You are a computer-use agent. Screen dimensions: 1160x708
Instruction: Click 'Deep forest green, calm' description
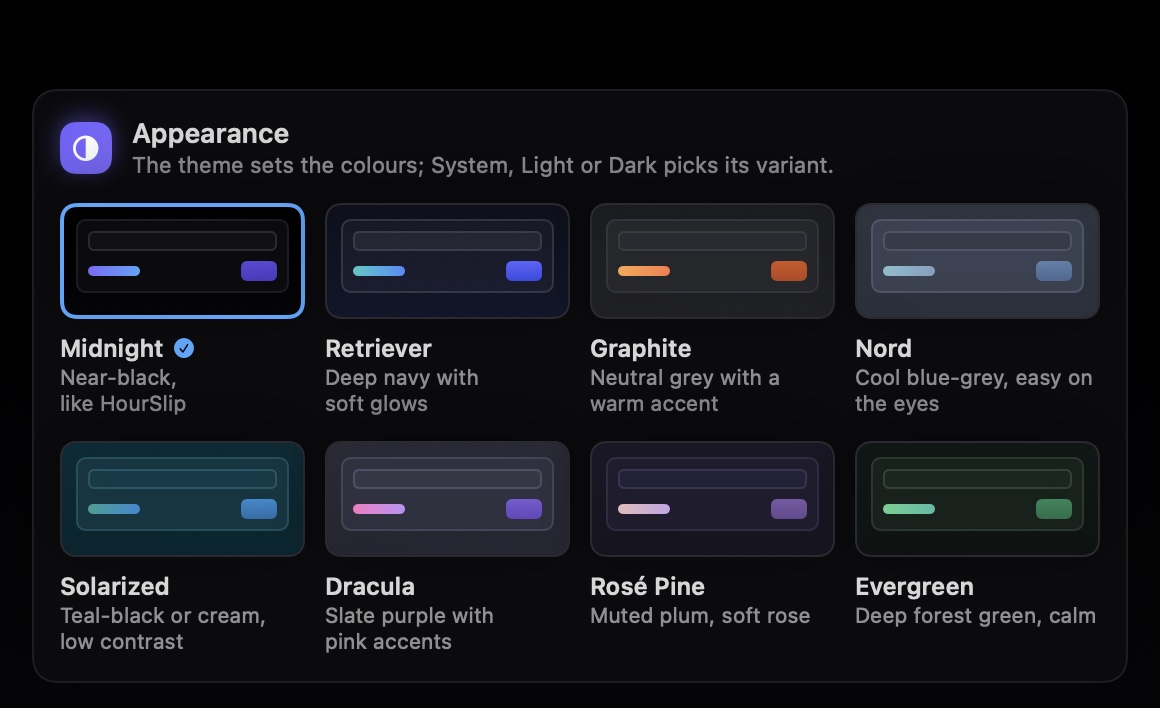click(975, 616)
